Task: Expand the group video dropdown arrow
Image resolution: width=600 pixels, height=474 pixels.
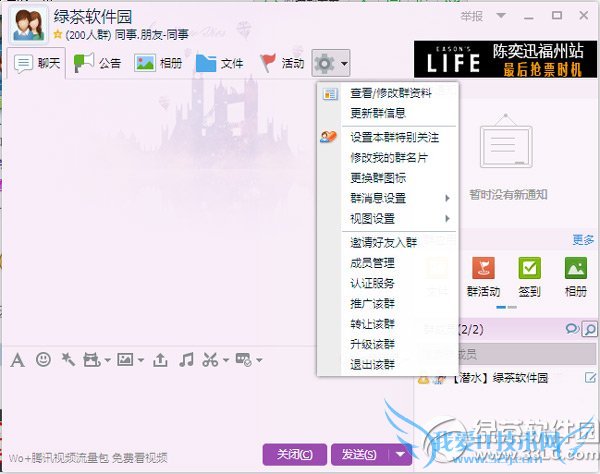Action: click(x=108, y=360)
